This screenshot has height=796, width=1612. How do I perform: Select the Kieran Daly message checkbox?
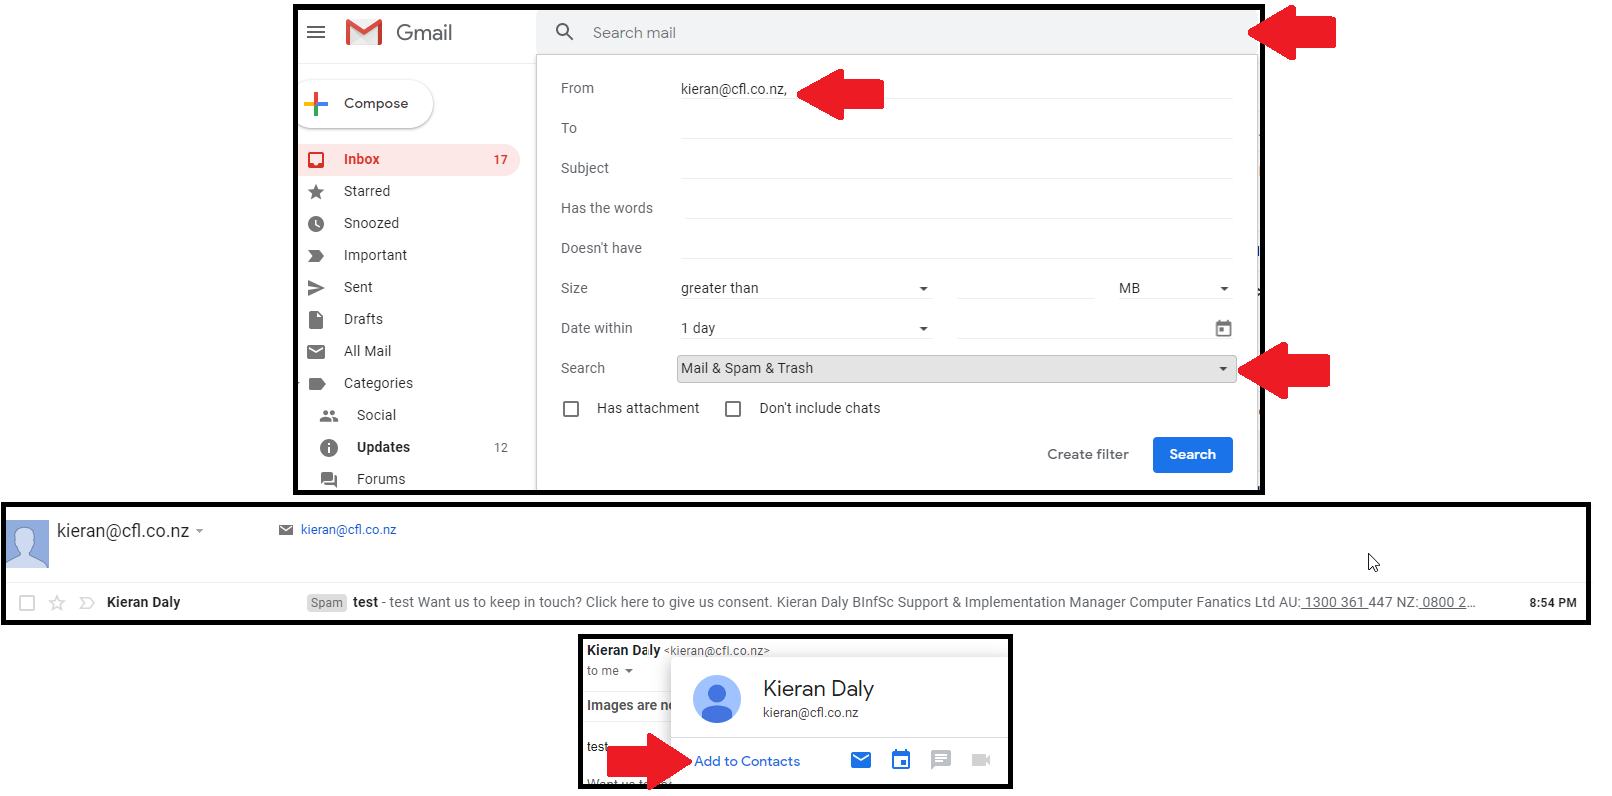click(27, 602)
